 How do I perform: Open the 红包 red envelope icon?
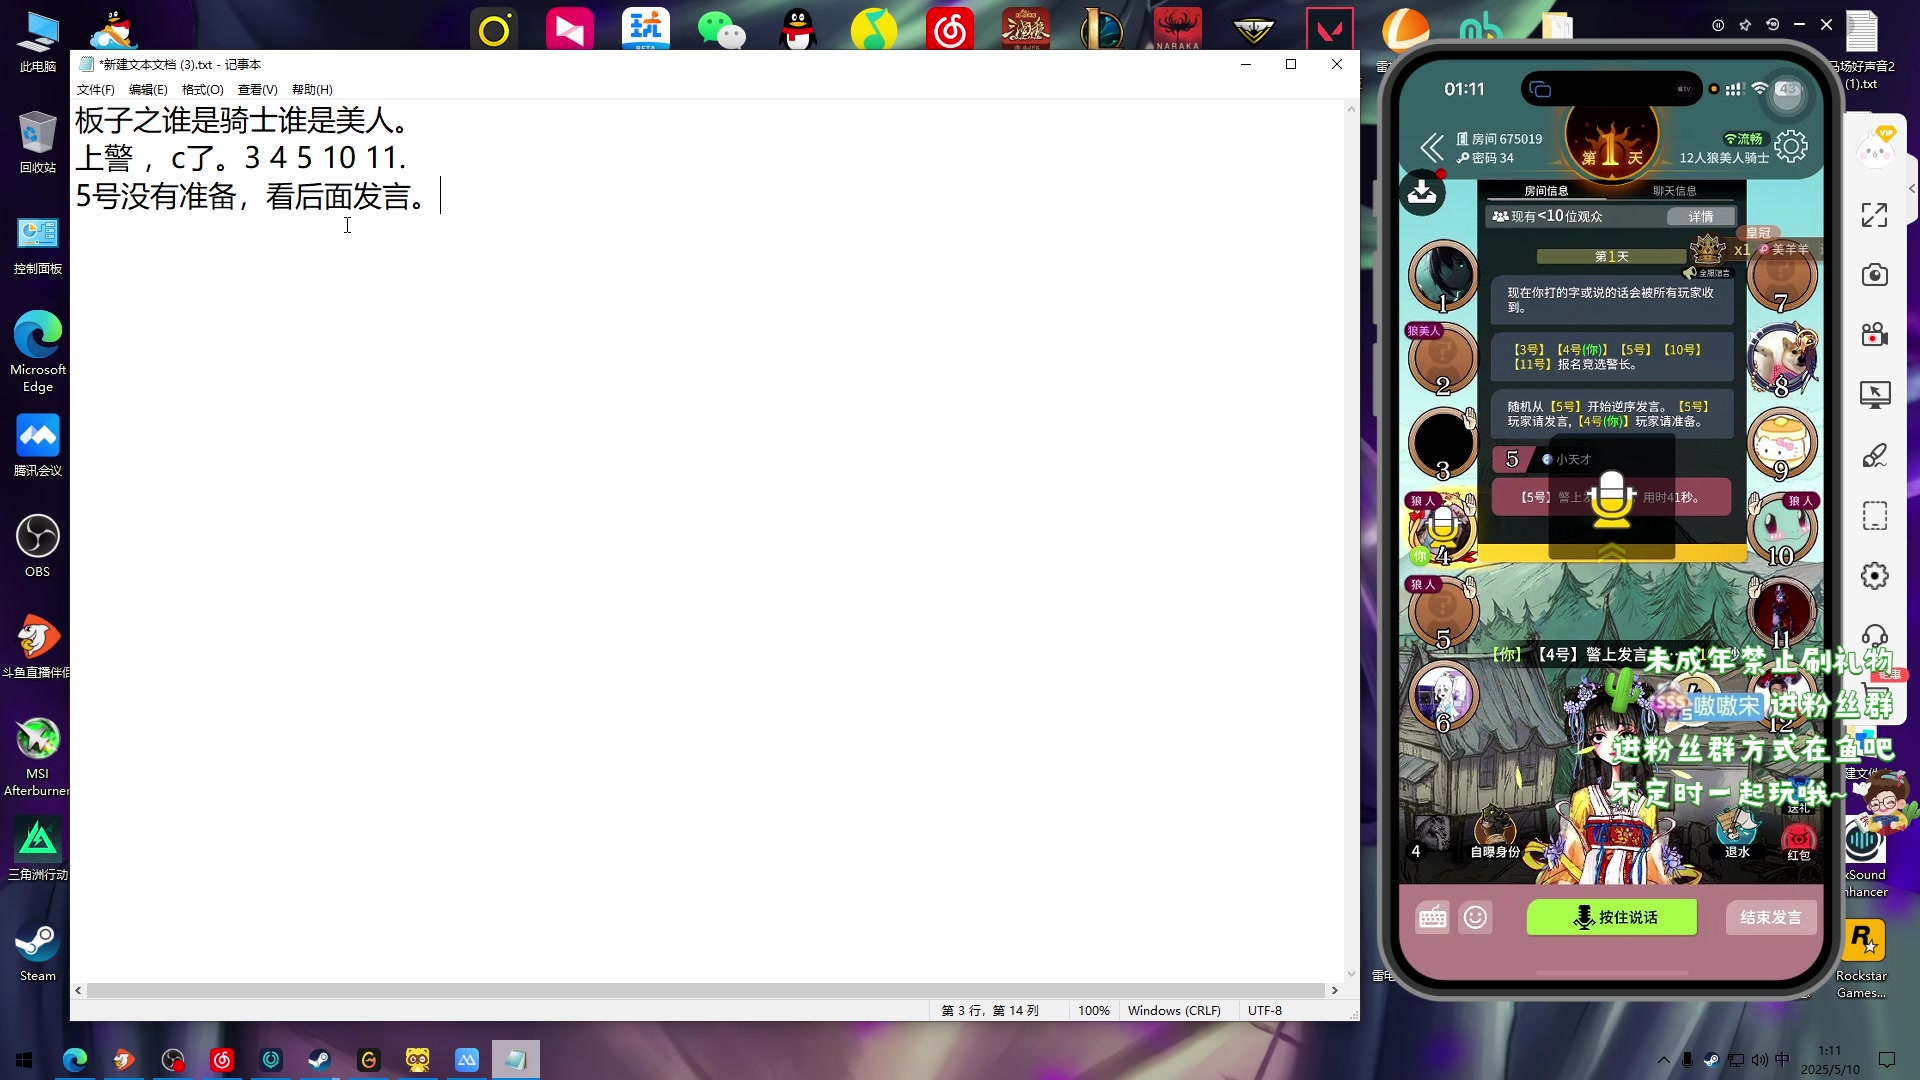pos(1799,840)
